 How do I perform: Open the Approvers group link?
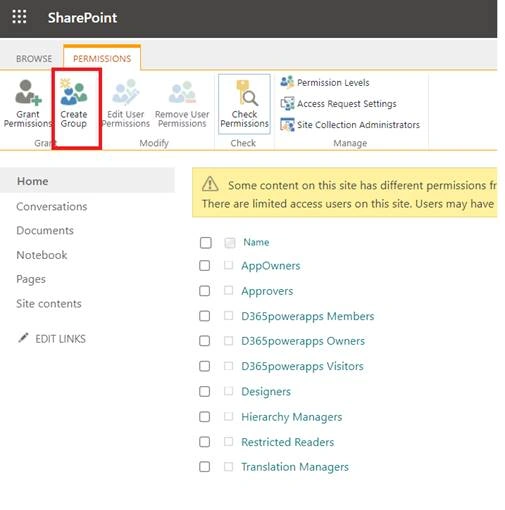[267, 291]
